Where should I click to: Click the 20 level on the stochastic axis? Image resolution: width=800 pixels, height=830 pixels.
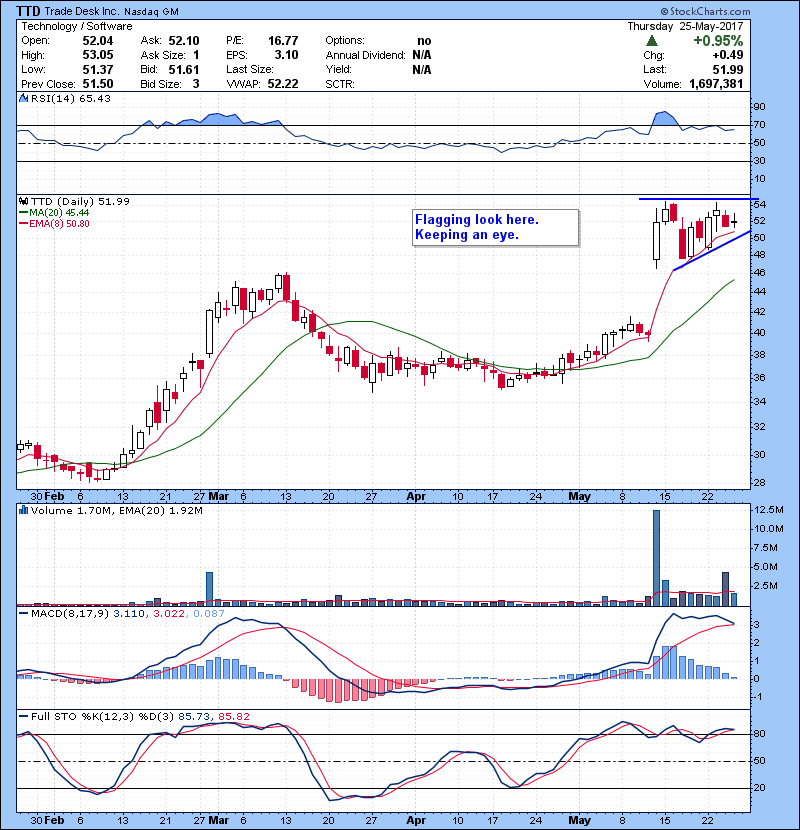759,788
